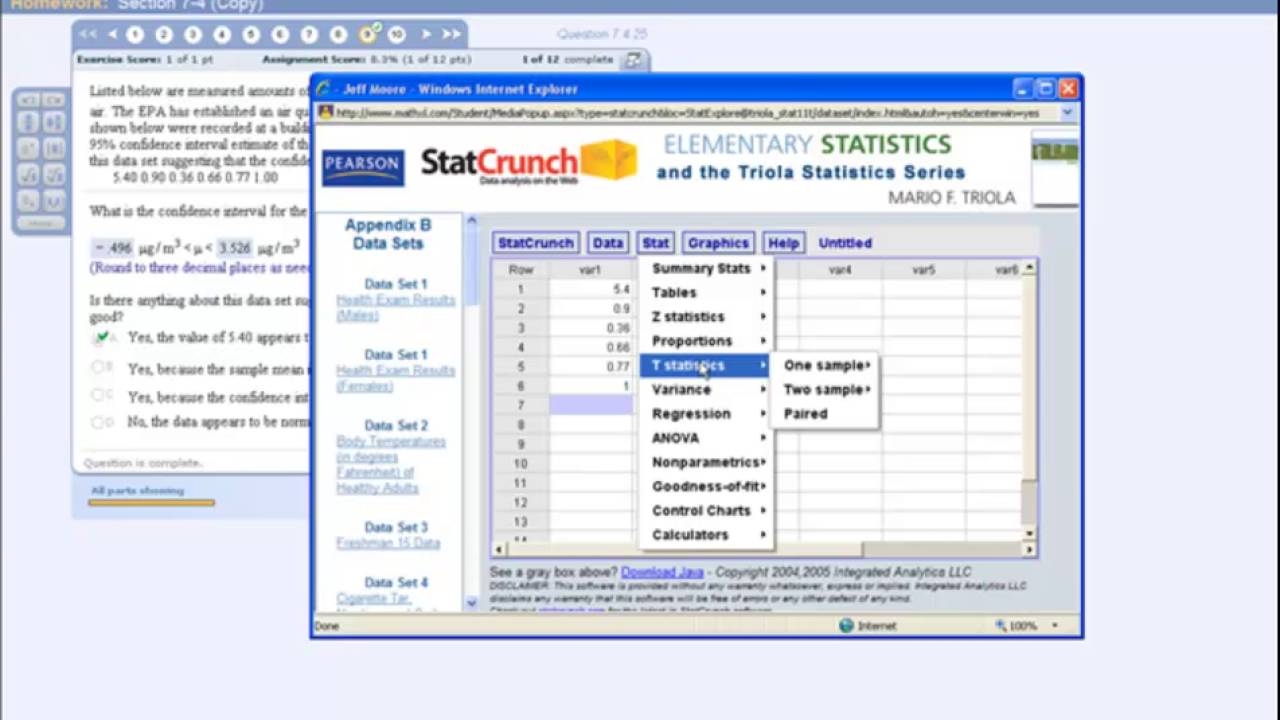Open Freshman 15 Data link

point(388,543)
